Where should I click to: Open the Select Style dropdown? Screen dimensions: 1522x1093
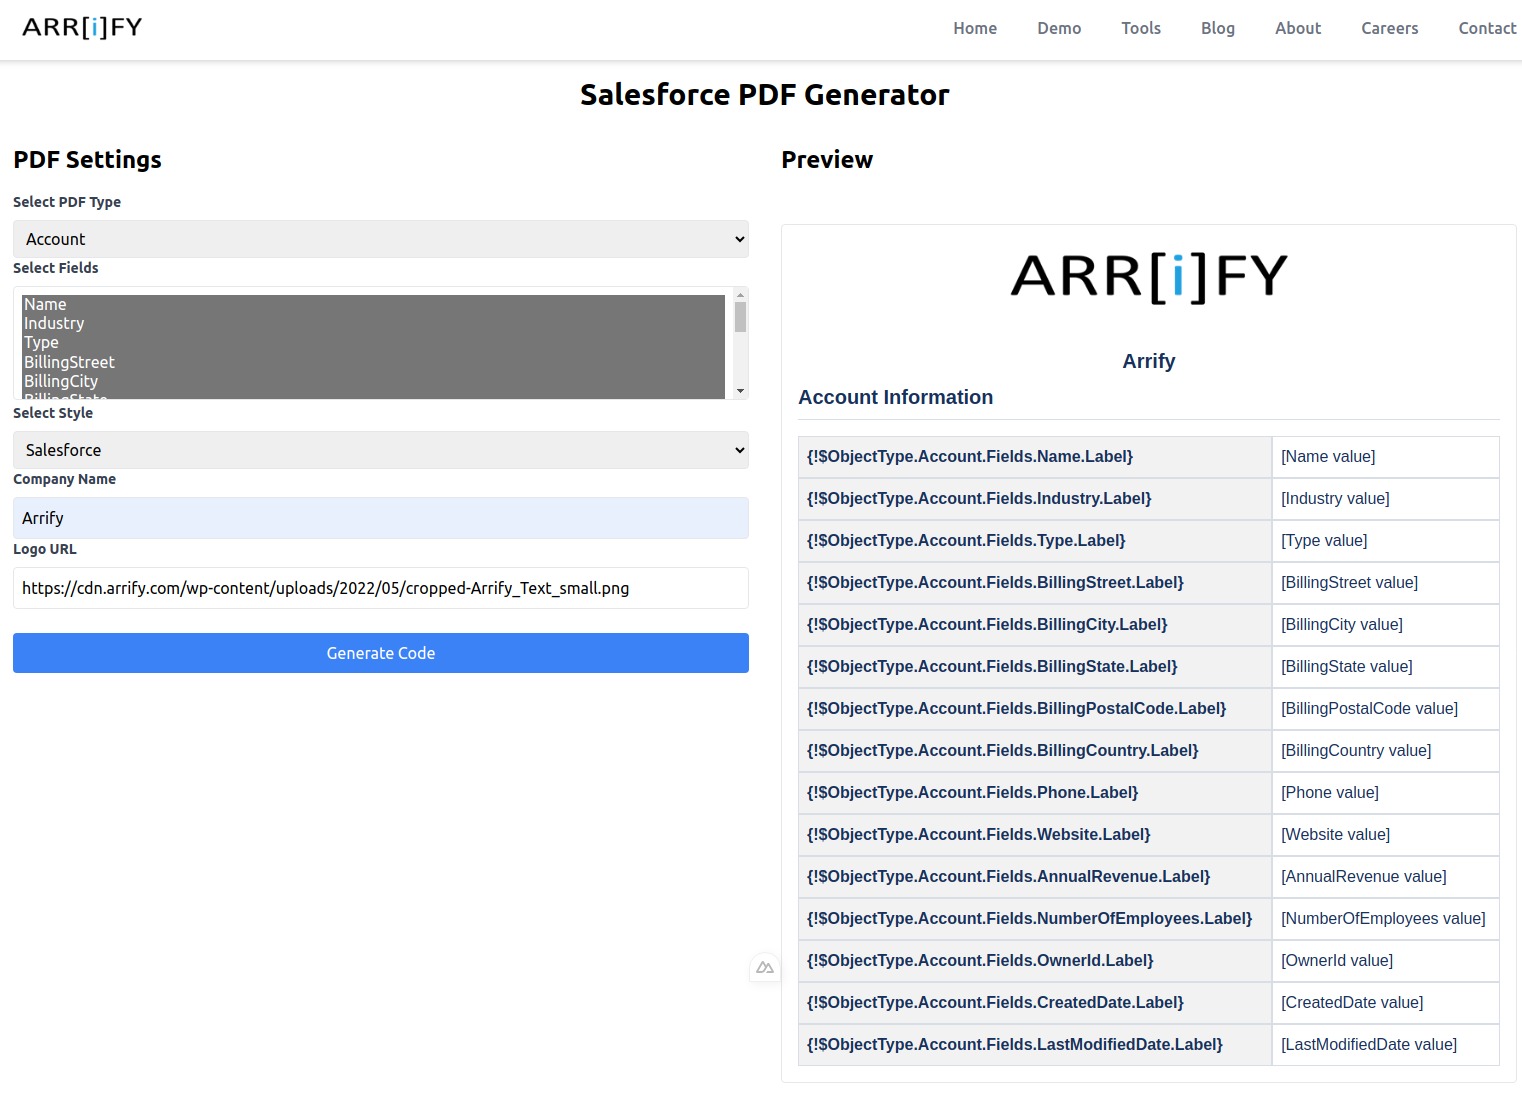coord(380,450)
